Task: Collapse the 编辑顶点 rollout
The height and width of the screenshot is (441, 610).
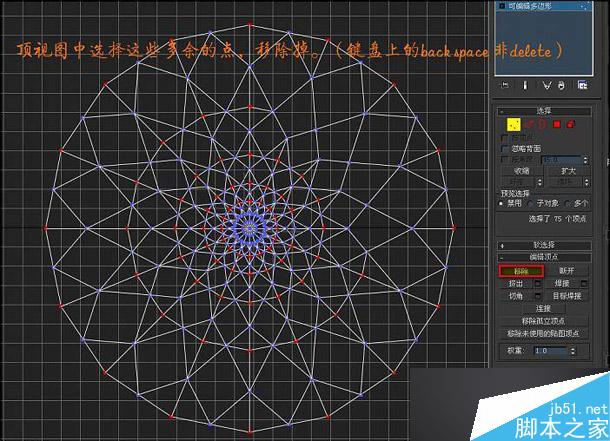Action: pos(544,257)
